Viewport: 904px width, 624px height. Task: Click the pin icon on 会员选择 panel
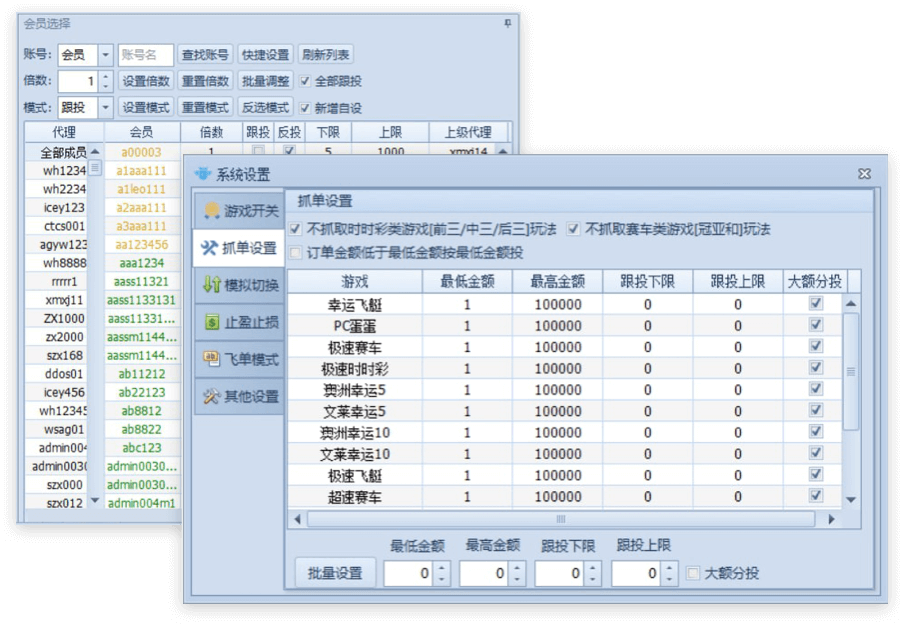[x=507, y=23]
